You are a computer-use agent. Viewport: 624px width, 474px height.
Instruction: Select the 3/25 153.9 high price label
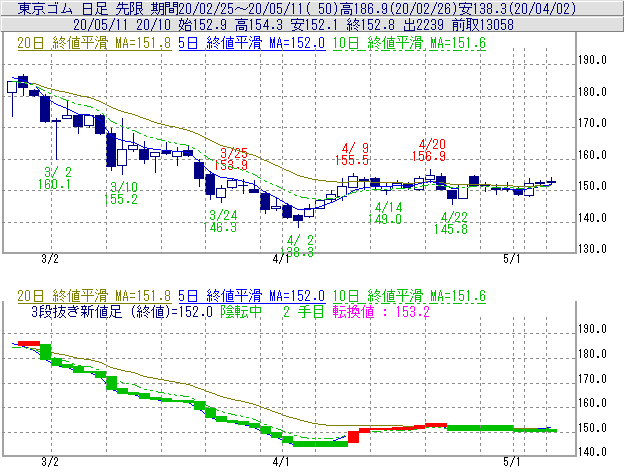click(x=231, y=159)
